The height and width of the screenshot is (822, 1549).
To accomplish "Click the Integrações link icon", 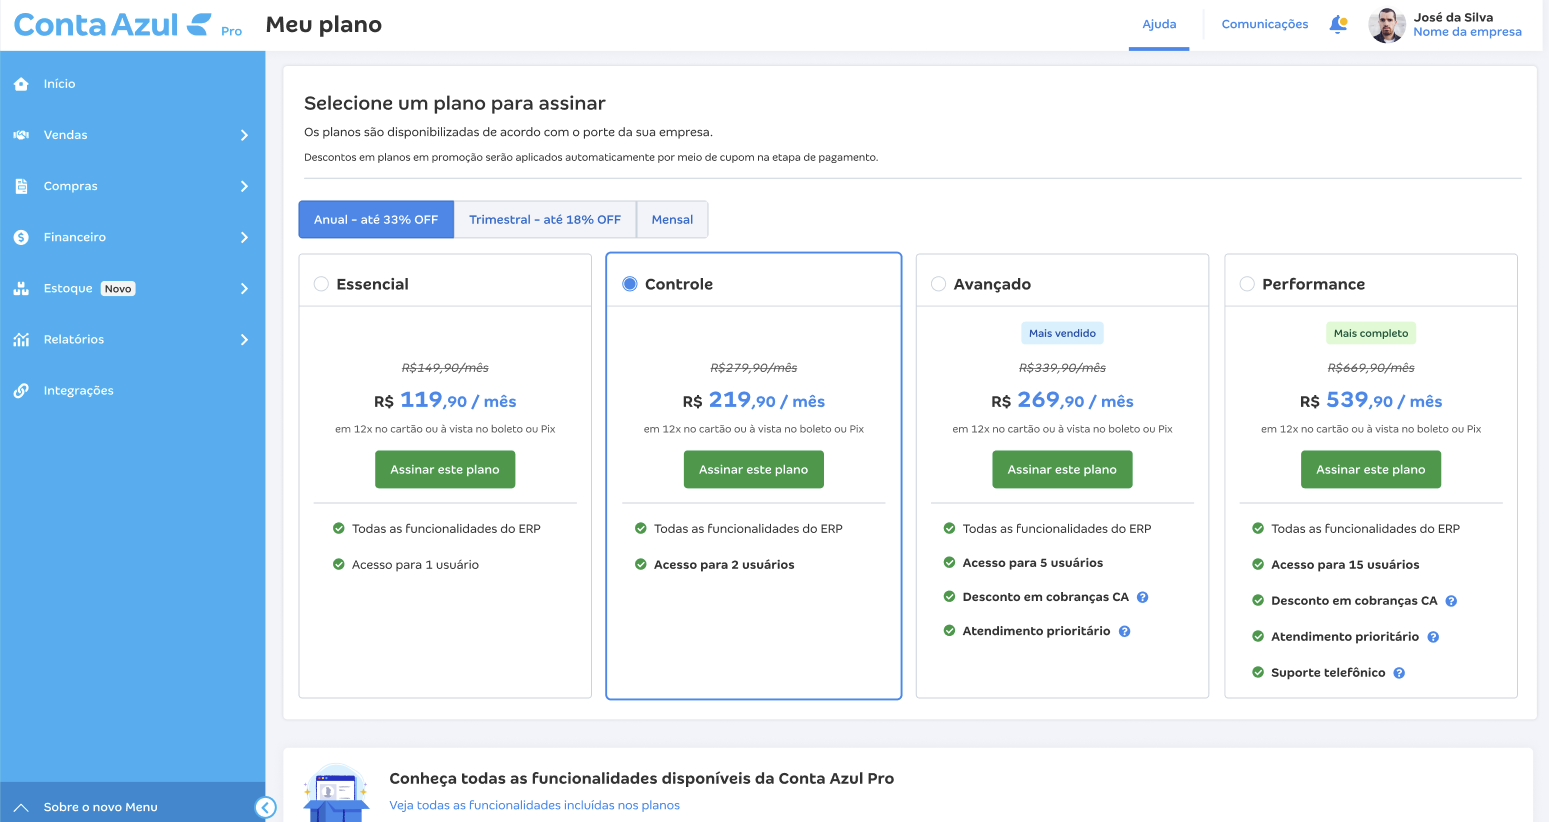I will (21, 390).
